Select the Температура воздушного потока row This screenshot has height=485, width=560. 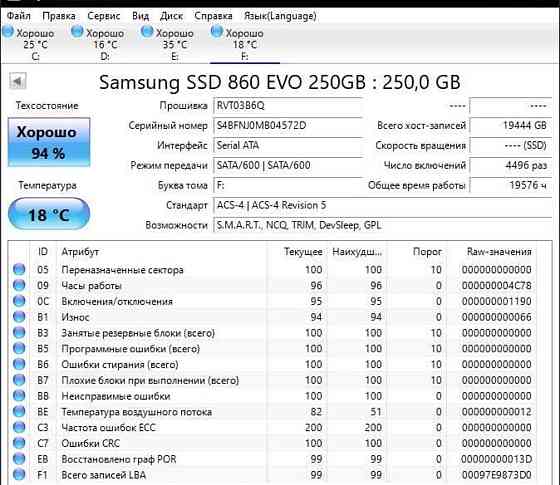point(272,411)
